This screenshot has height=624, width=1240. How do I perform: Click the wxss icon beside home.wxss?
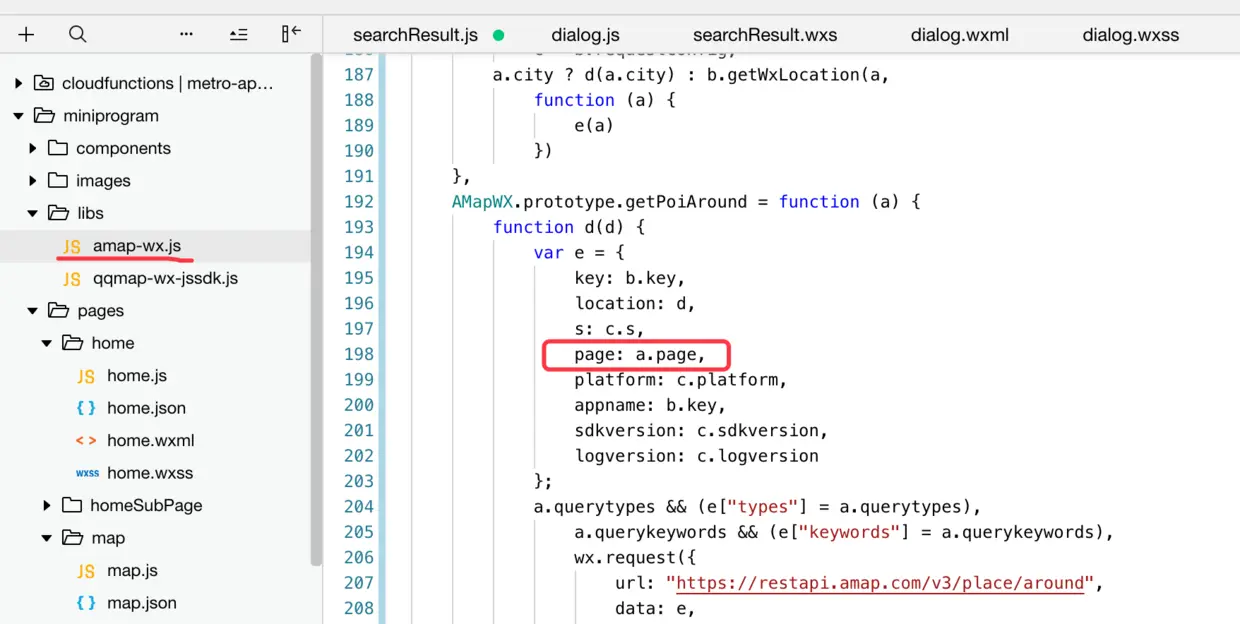pyautogui.click(x=87, y=473)
